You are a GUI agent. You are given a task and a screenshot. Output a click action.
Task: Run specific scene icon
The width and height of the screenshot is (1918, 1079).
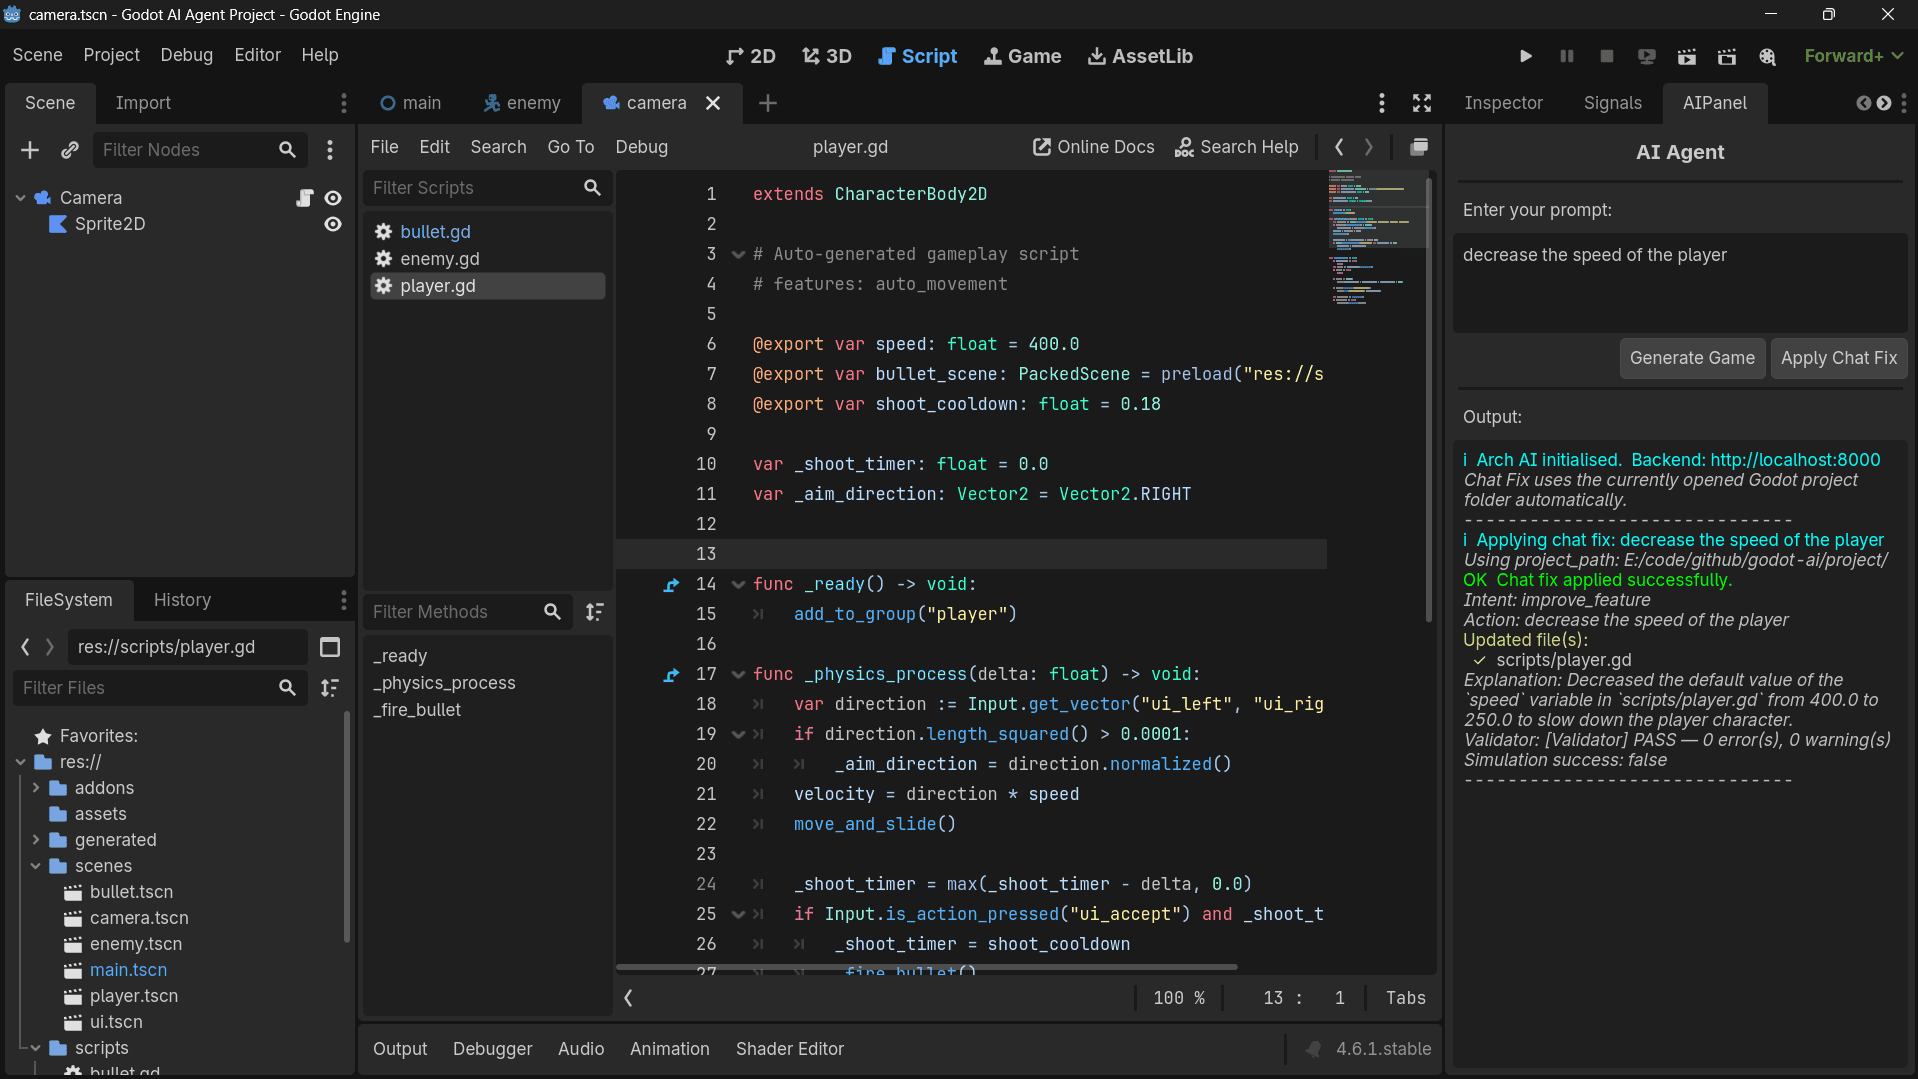1727,56
